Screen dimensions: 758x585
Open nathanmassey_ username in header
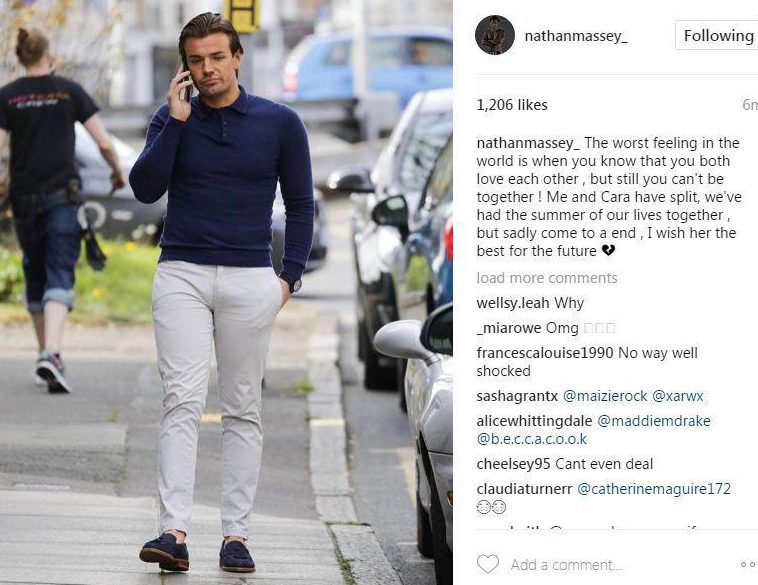pyautogui.click(x=576, y=36)
